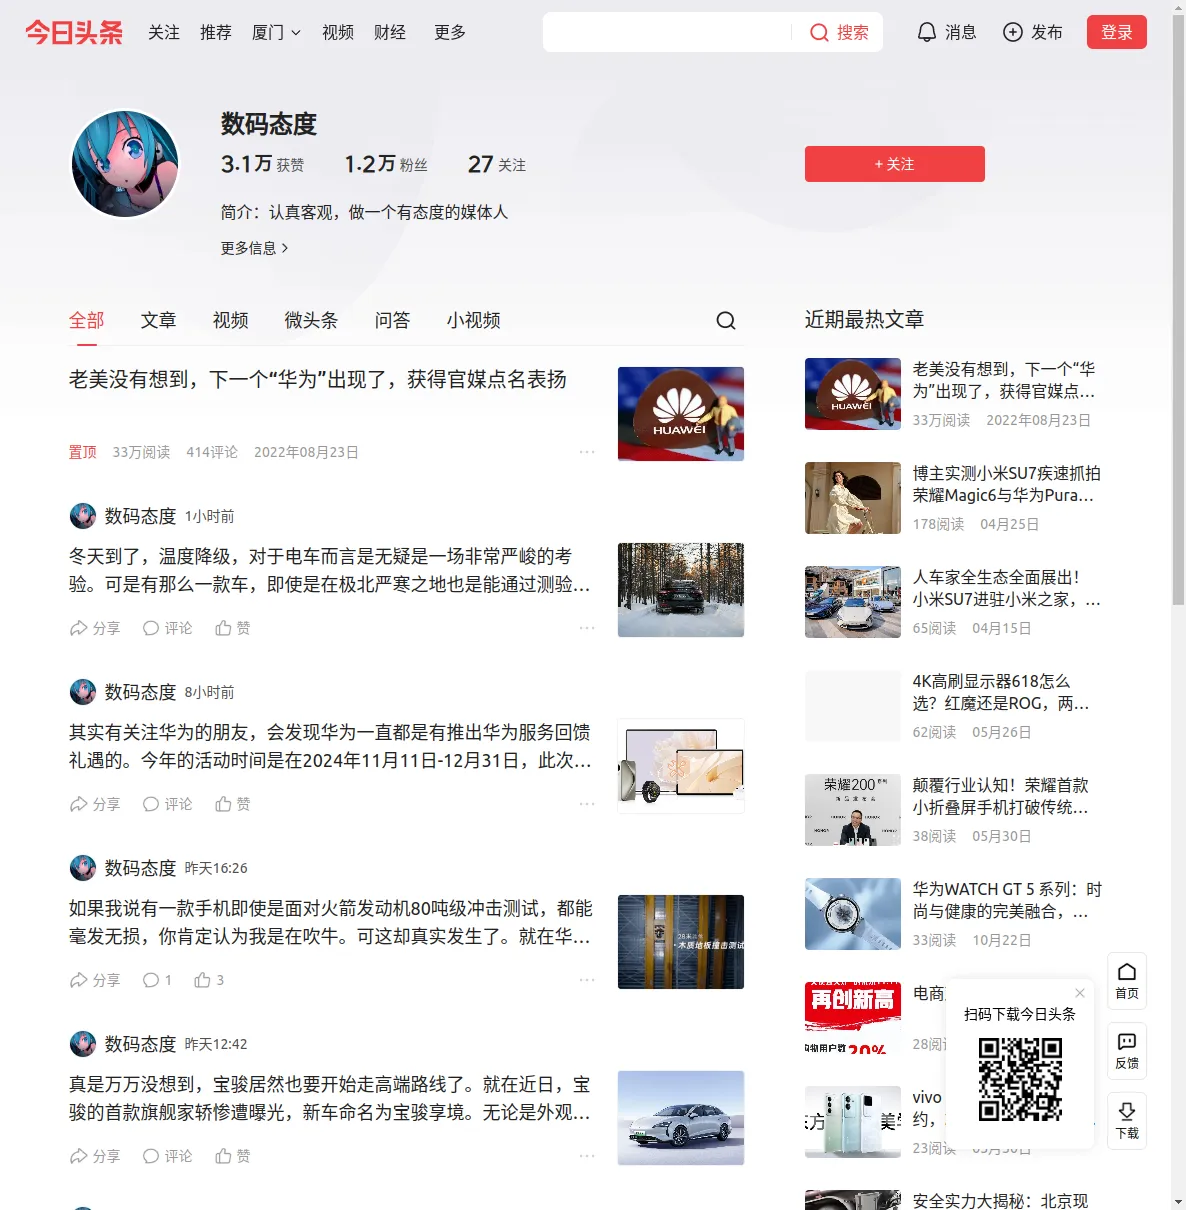Switch to the 问答 tab
Screen dimensions: 1186x1210
coord(393,320)
